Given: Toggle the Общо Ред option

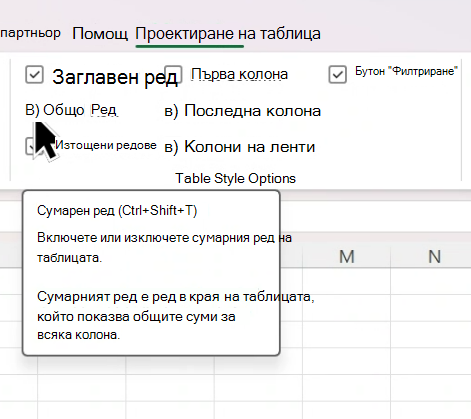Looking at the screenshot, I should (71, 110).
